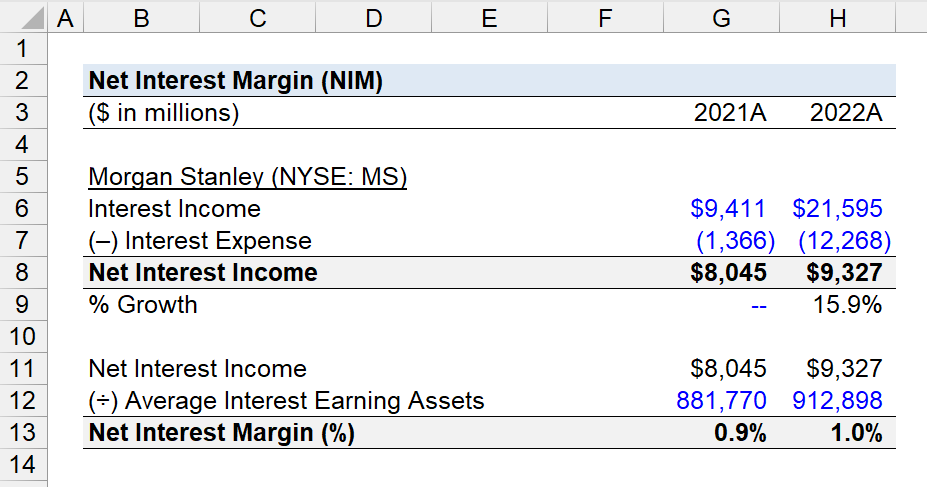Select row 9 header
The width and height of the screenshot is (927, 487).
(x=23, y=304)
